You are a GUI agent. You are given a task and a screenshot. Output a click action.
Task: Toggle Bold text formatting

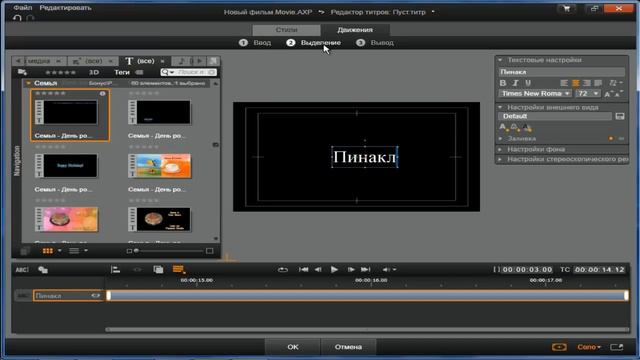503,83
